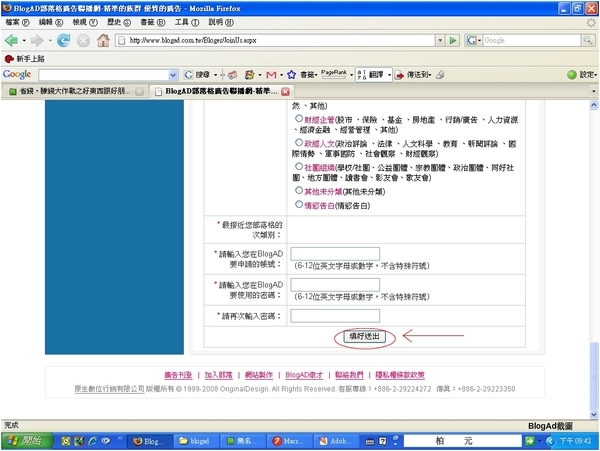Image resolution: width=600 pixels, height=451 pixels.
Task: Open the Gmail M icon on the Google toolbar
Action: click(271, 75)
